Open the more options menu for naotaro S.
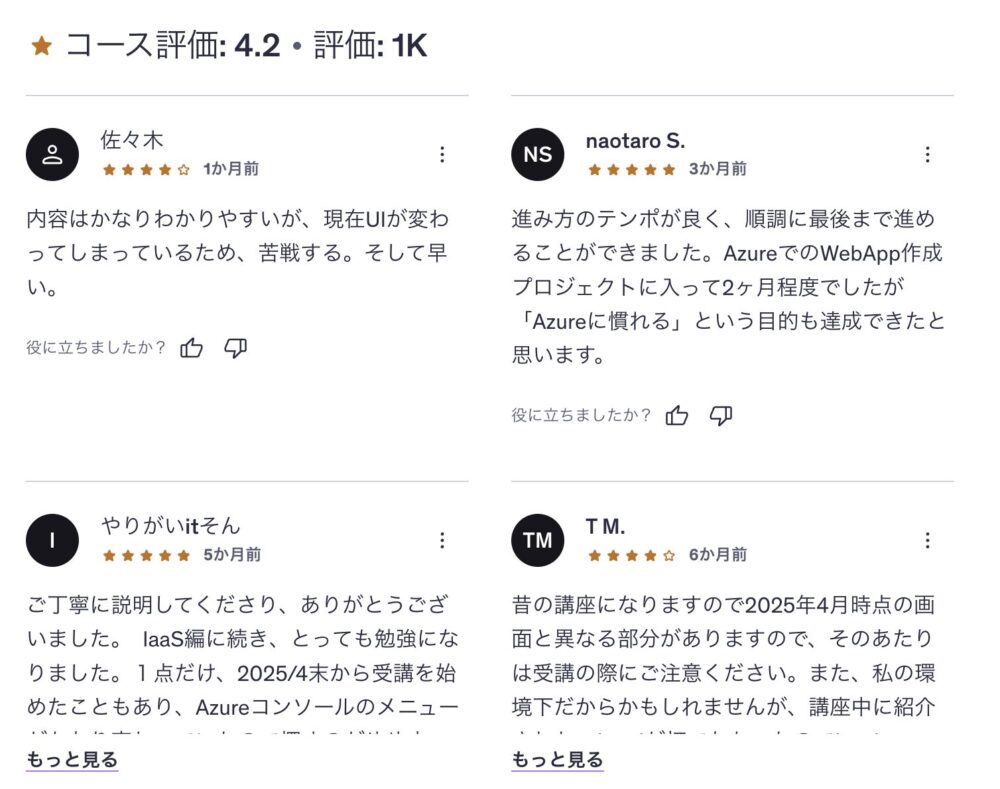This screenshot has width=1000, height=789. pyautogui.click(x=927, y=154)
